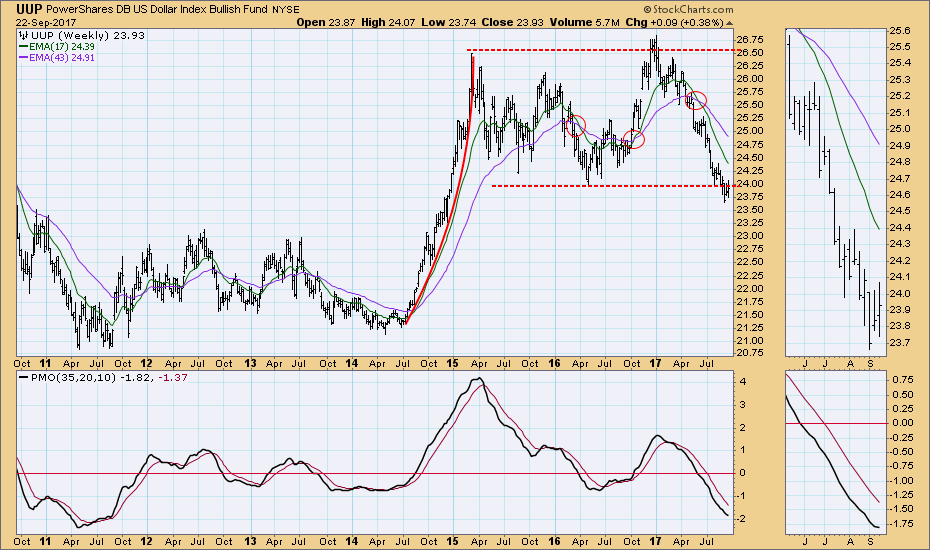The height and width of the screenshot is (550, 930).
Task: Click the year label 11 on the price chart x-axis
Action: click(45, 363)
